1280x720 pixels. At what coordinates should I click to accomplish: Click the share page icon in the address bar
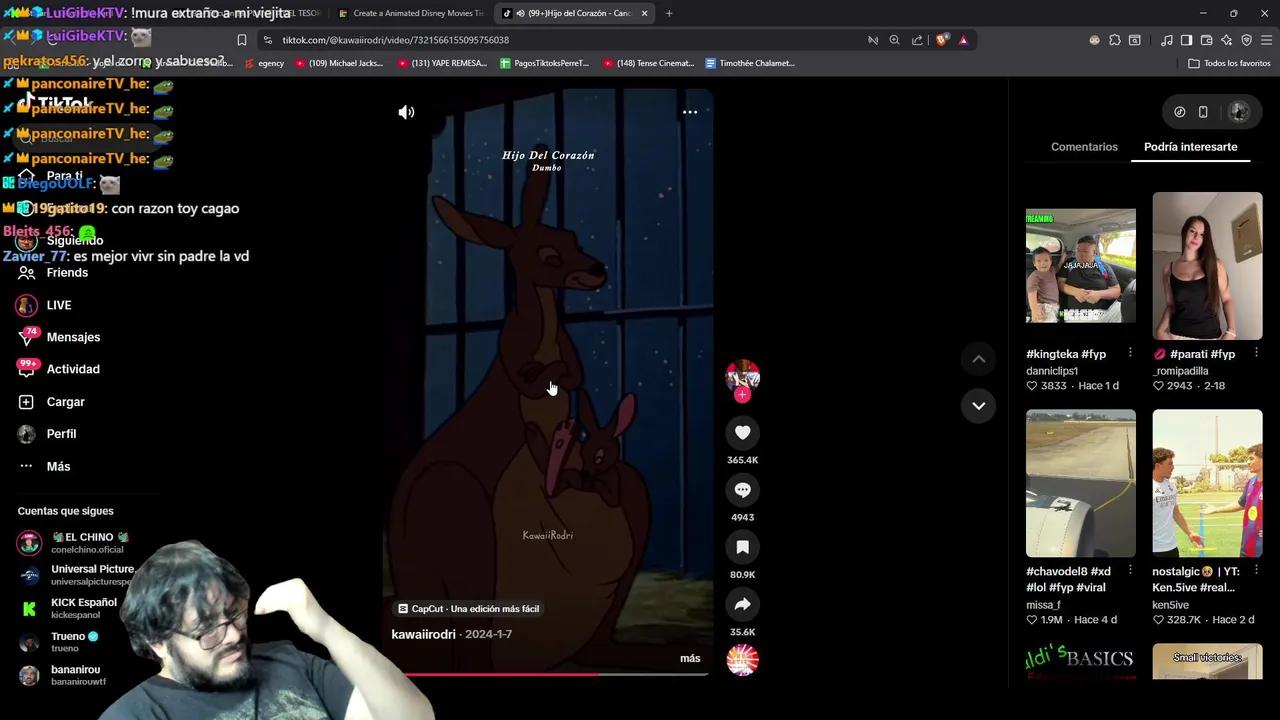click(917, 40)
